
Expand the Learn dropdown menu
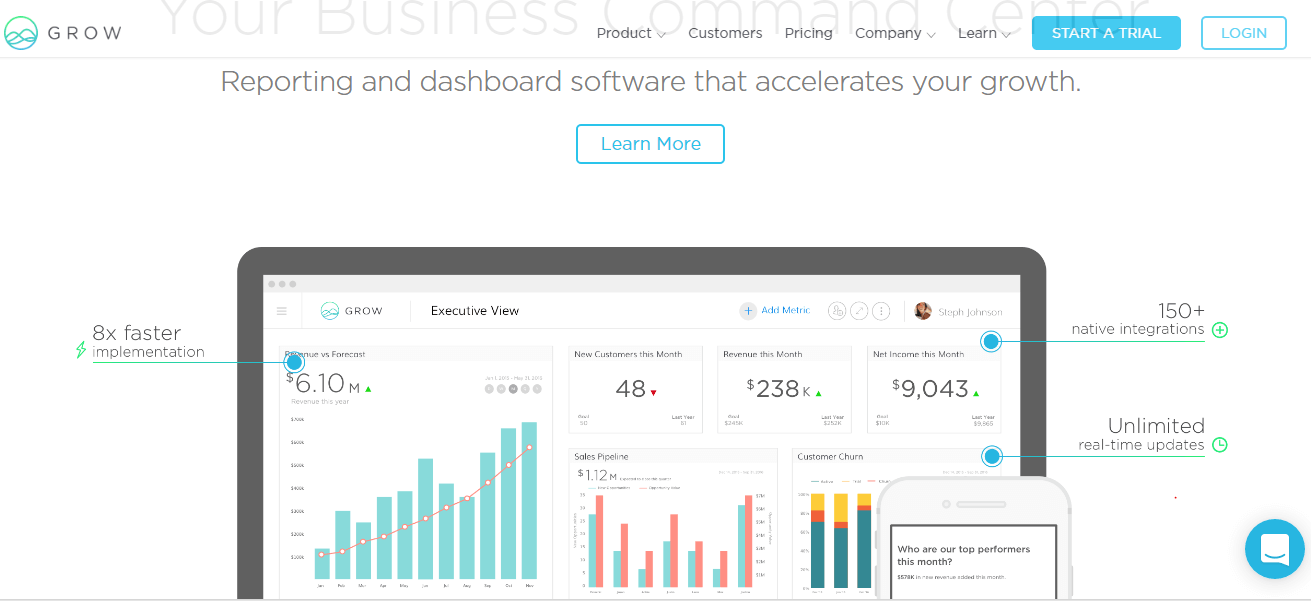[983, 33]
